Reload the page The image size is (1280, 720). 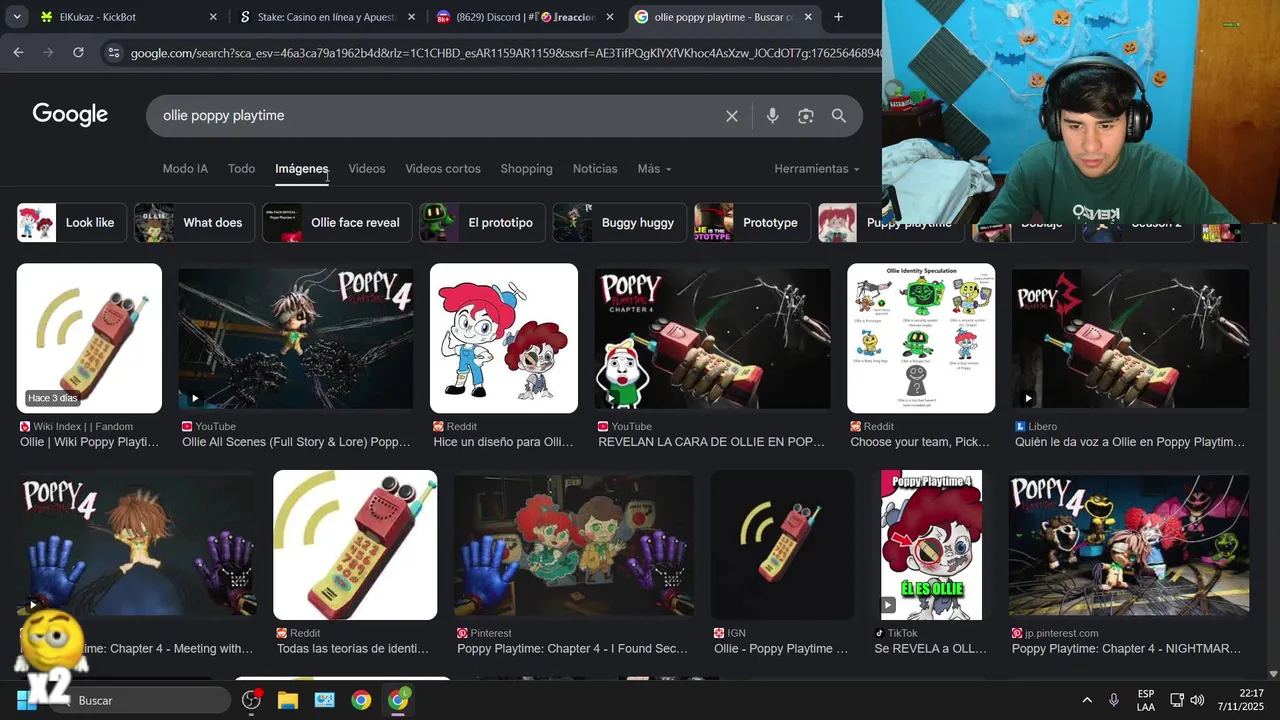point(78,52)
